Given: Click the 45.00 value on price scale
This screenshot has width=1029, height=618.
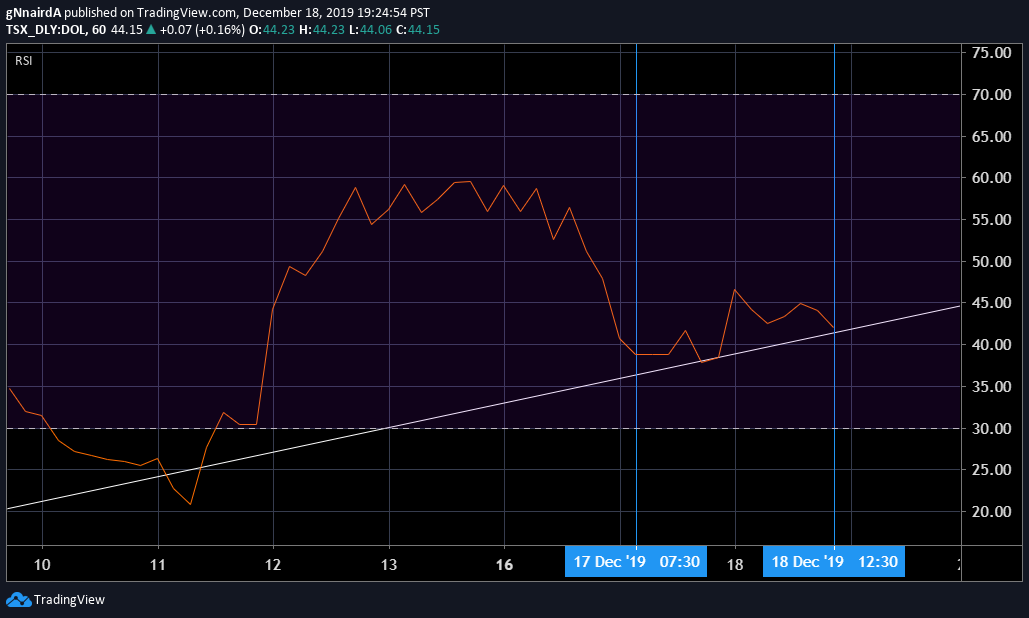Looking at the screenshot, I should (991, 303).
